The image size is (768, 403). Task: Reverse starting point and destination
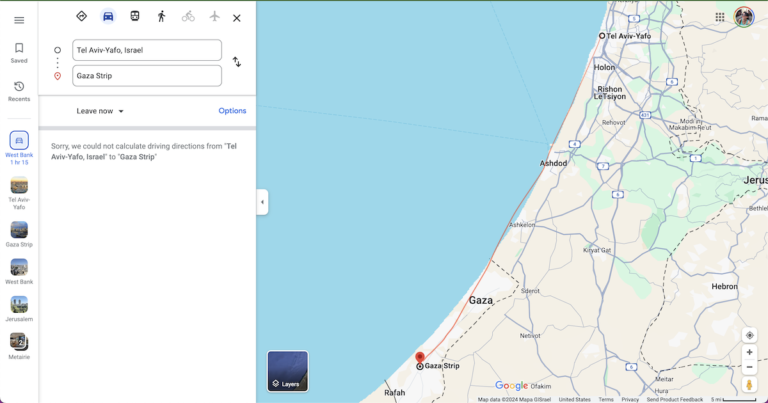(237, 62)
